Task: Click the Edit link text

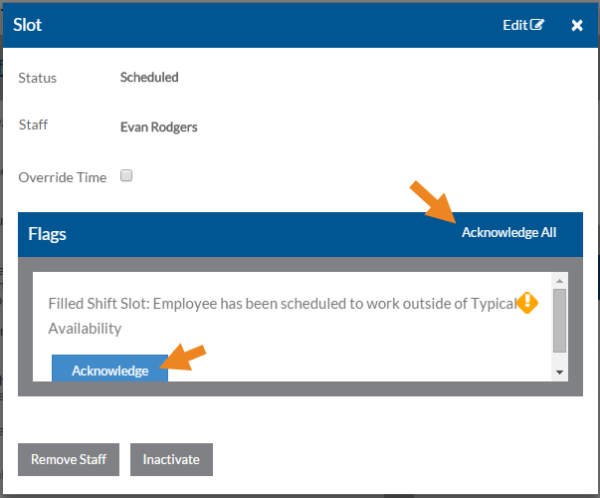Action: tap(515, 25)
